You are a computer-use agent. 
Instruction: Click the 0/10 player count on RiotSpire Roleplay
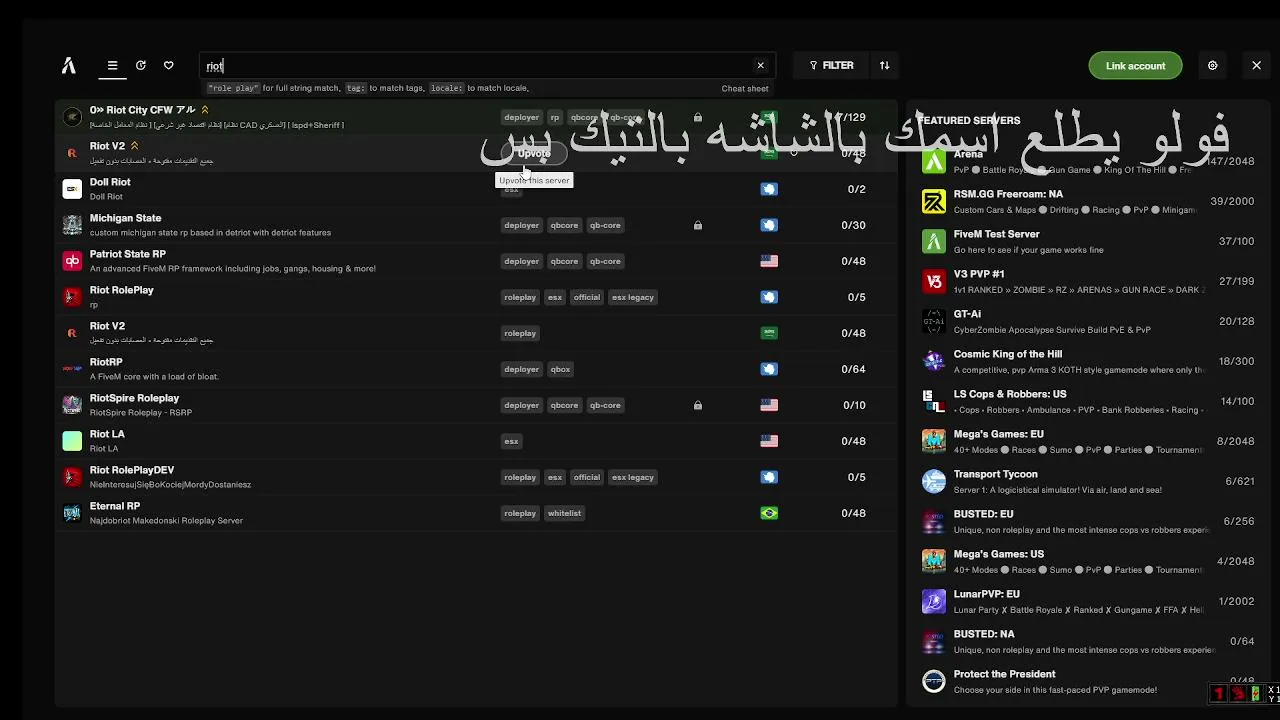click(854, 405)
